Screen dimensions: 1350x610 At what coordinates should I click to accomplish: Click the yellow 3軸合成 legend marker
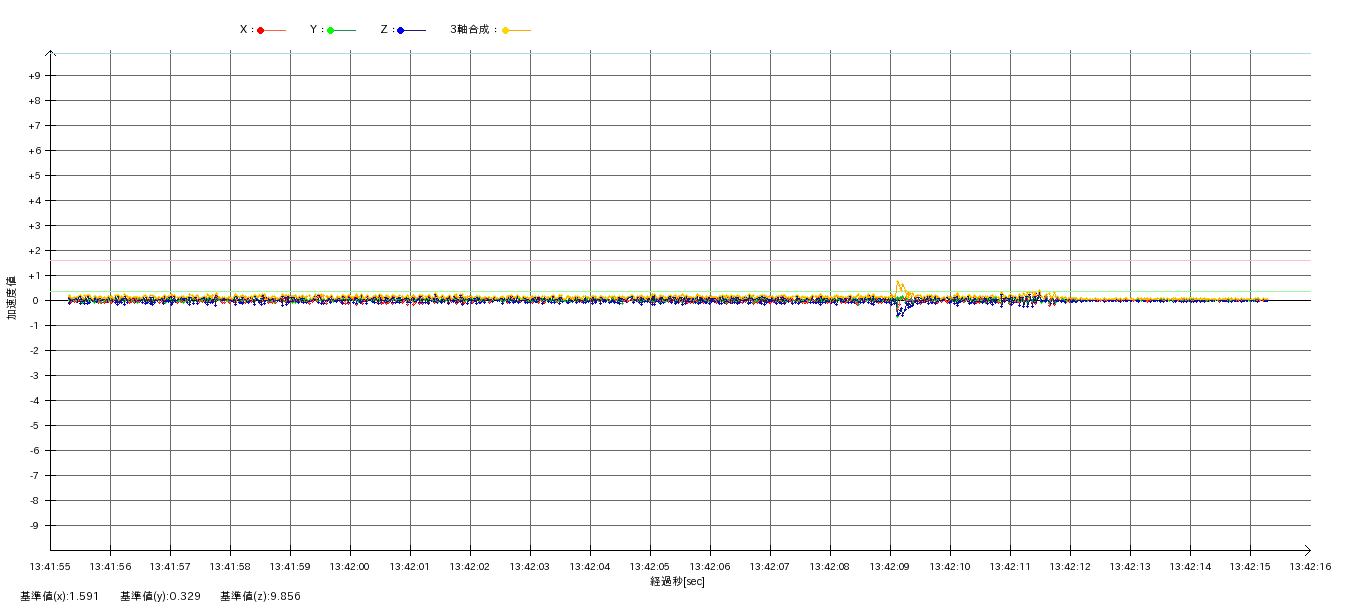506,30
